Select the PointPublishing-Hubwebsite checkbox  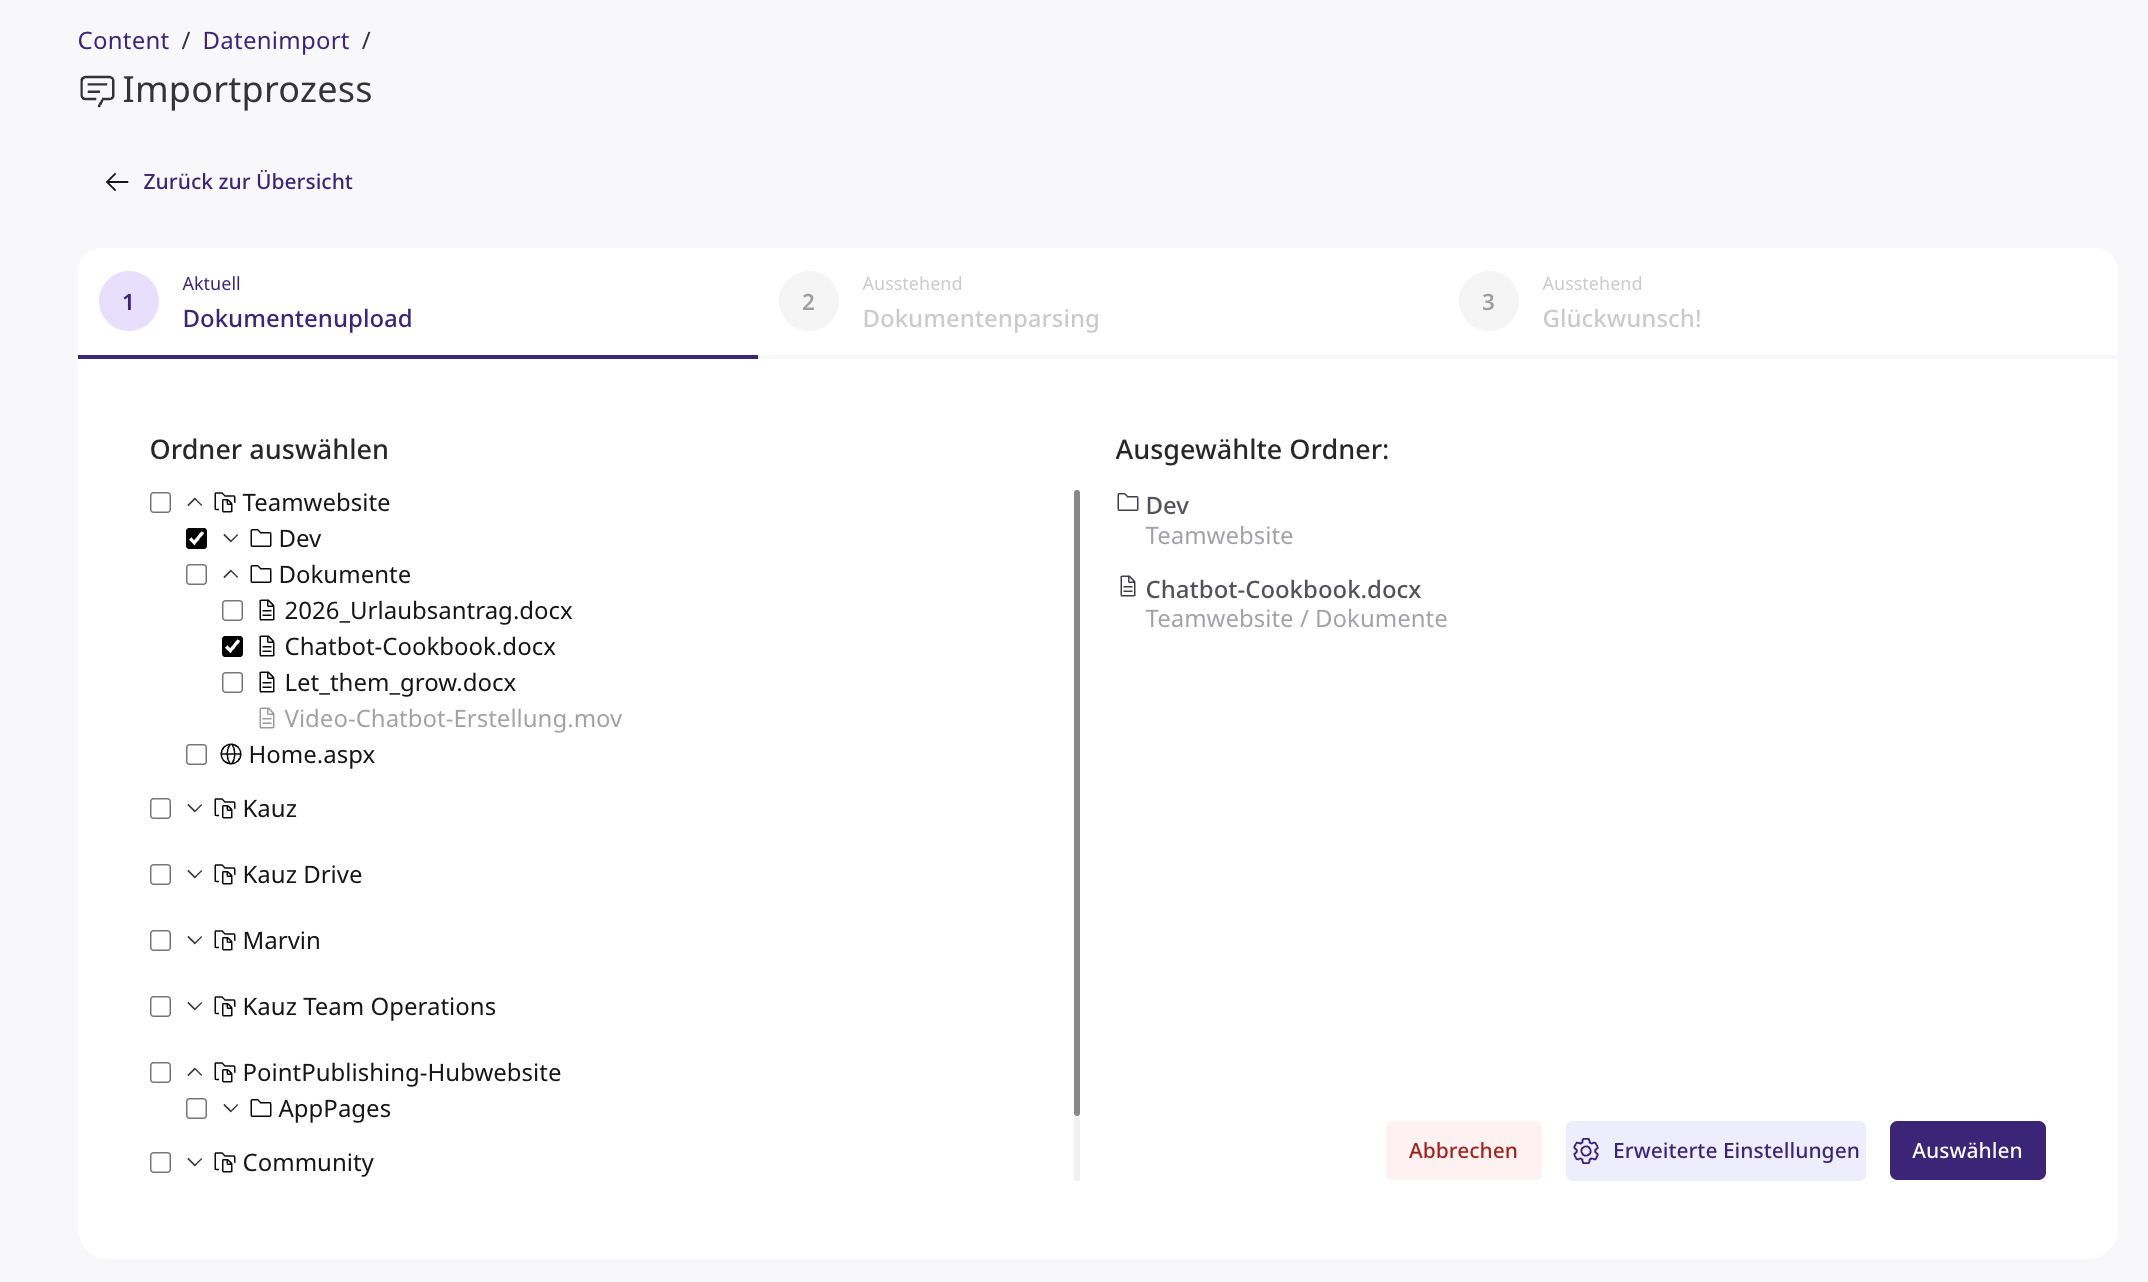160,1072
